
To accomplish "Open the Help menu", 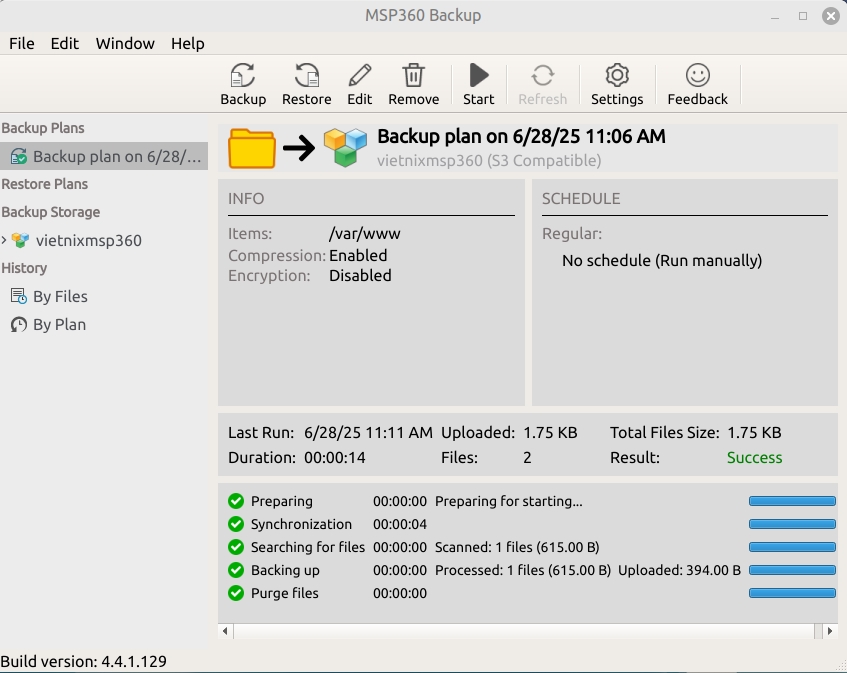I will pyautogui.click(x=188, y=43).
